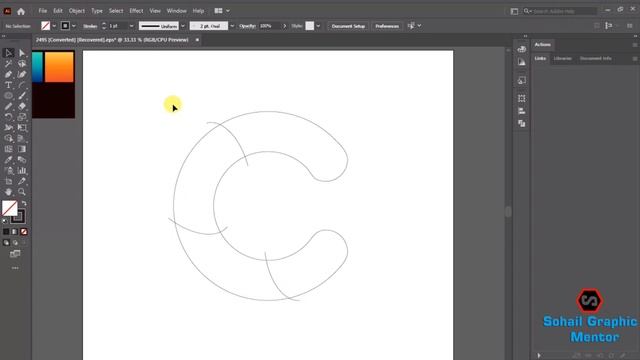Click the Document Setup button

pos(348,26)
